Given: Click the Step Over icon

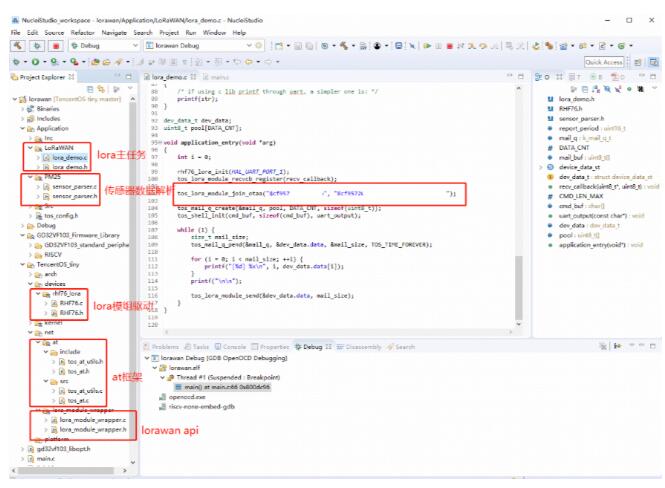Looking at the screenshot, I should pos(483,46).
